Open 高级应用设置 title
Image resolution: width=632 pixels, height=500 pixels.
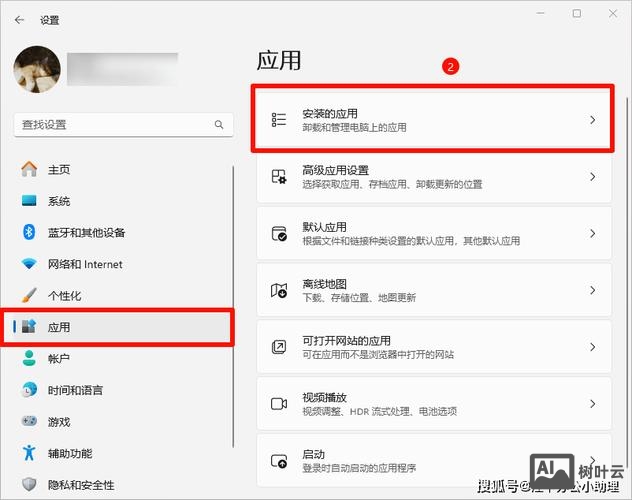336,170
